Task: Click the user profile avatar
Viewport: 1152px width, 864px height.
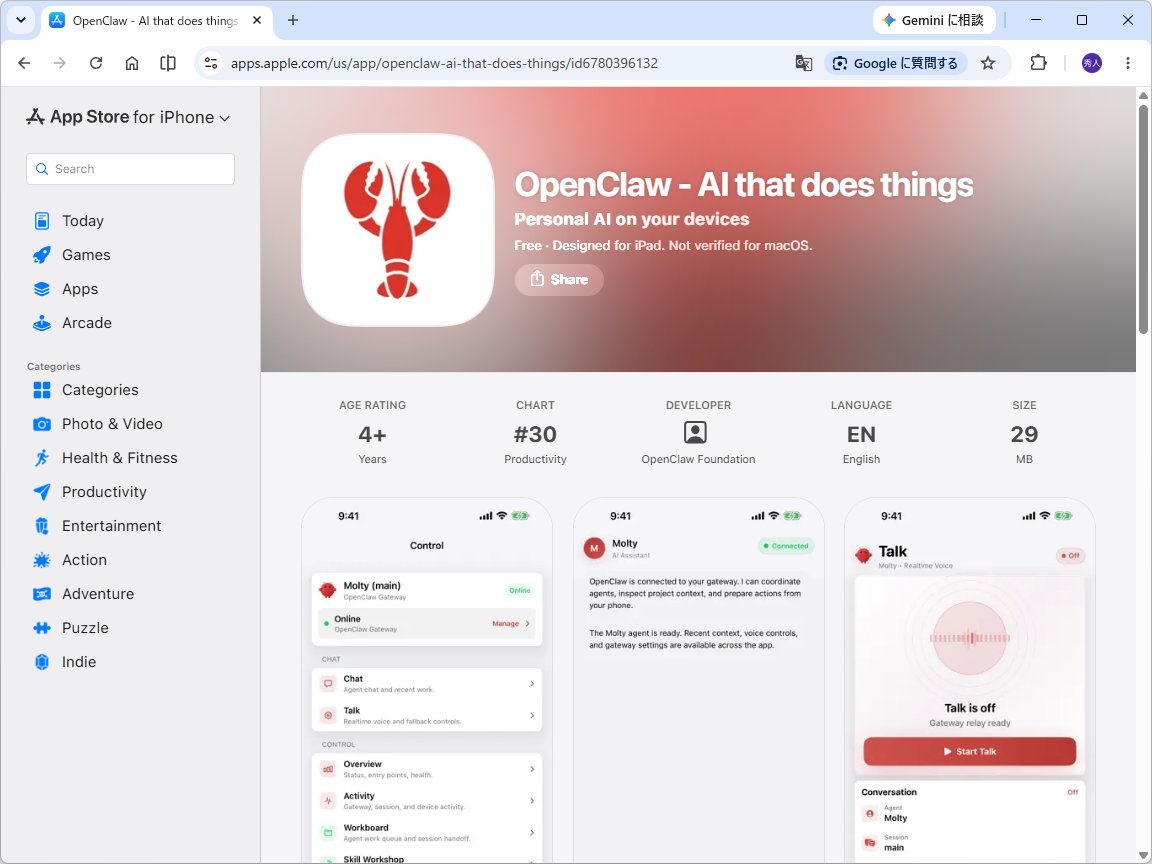Action: [x=1091, y=63]
